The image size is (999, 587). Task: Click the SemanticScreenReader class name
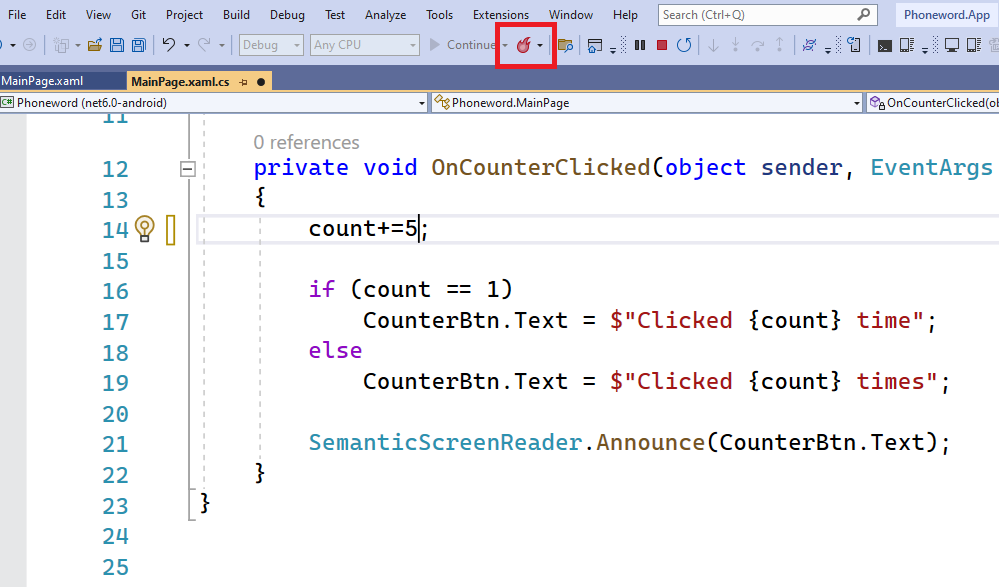click(445, 442)
